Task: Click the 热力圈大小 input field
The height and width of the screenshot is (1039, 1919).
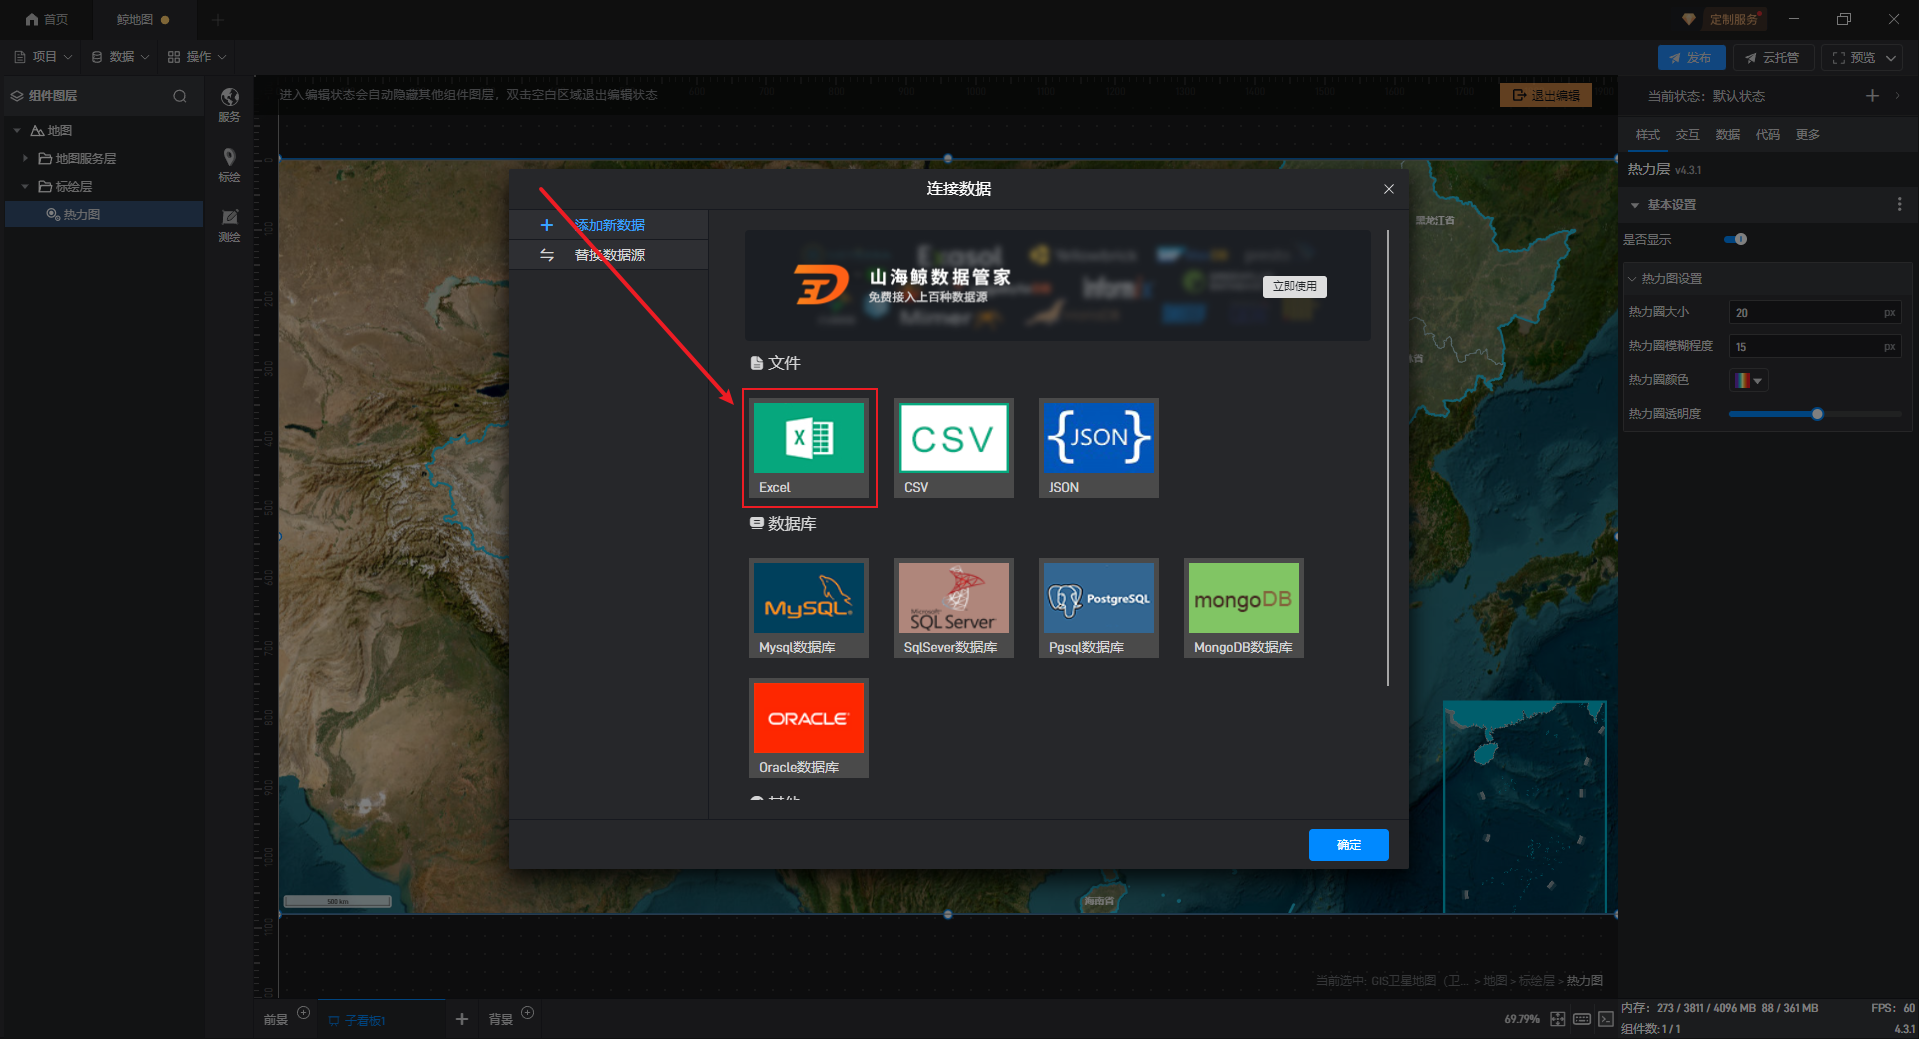Action: point(1814,313)
